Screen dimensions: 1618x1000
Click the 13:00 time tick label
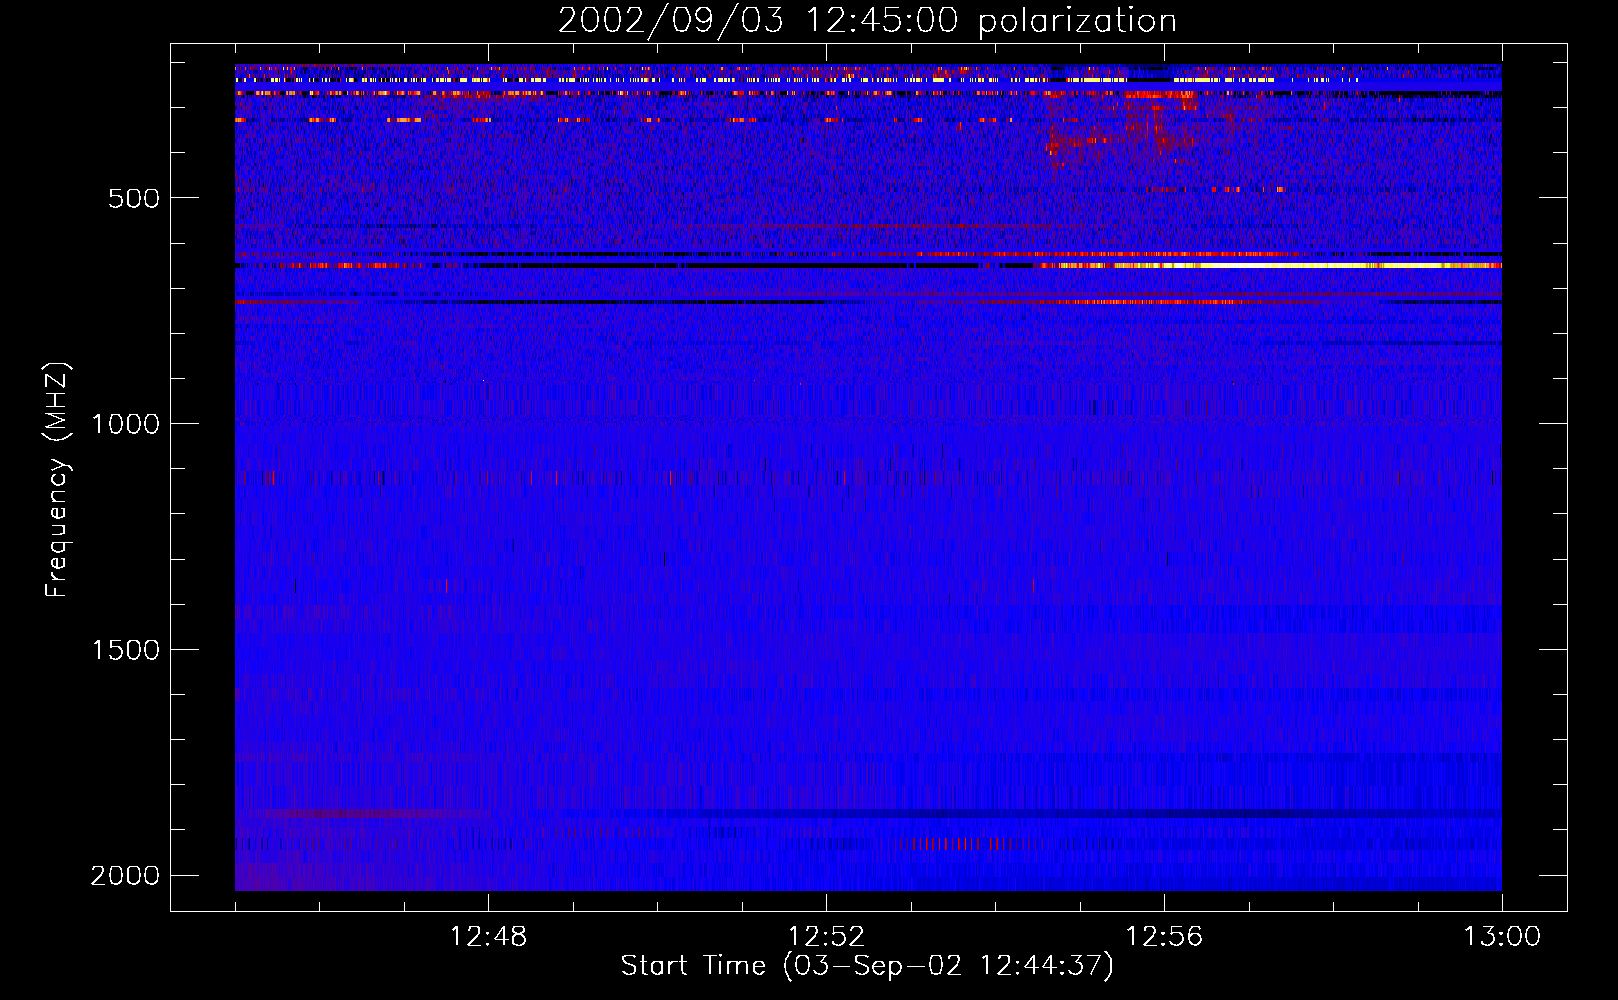1502,937
